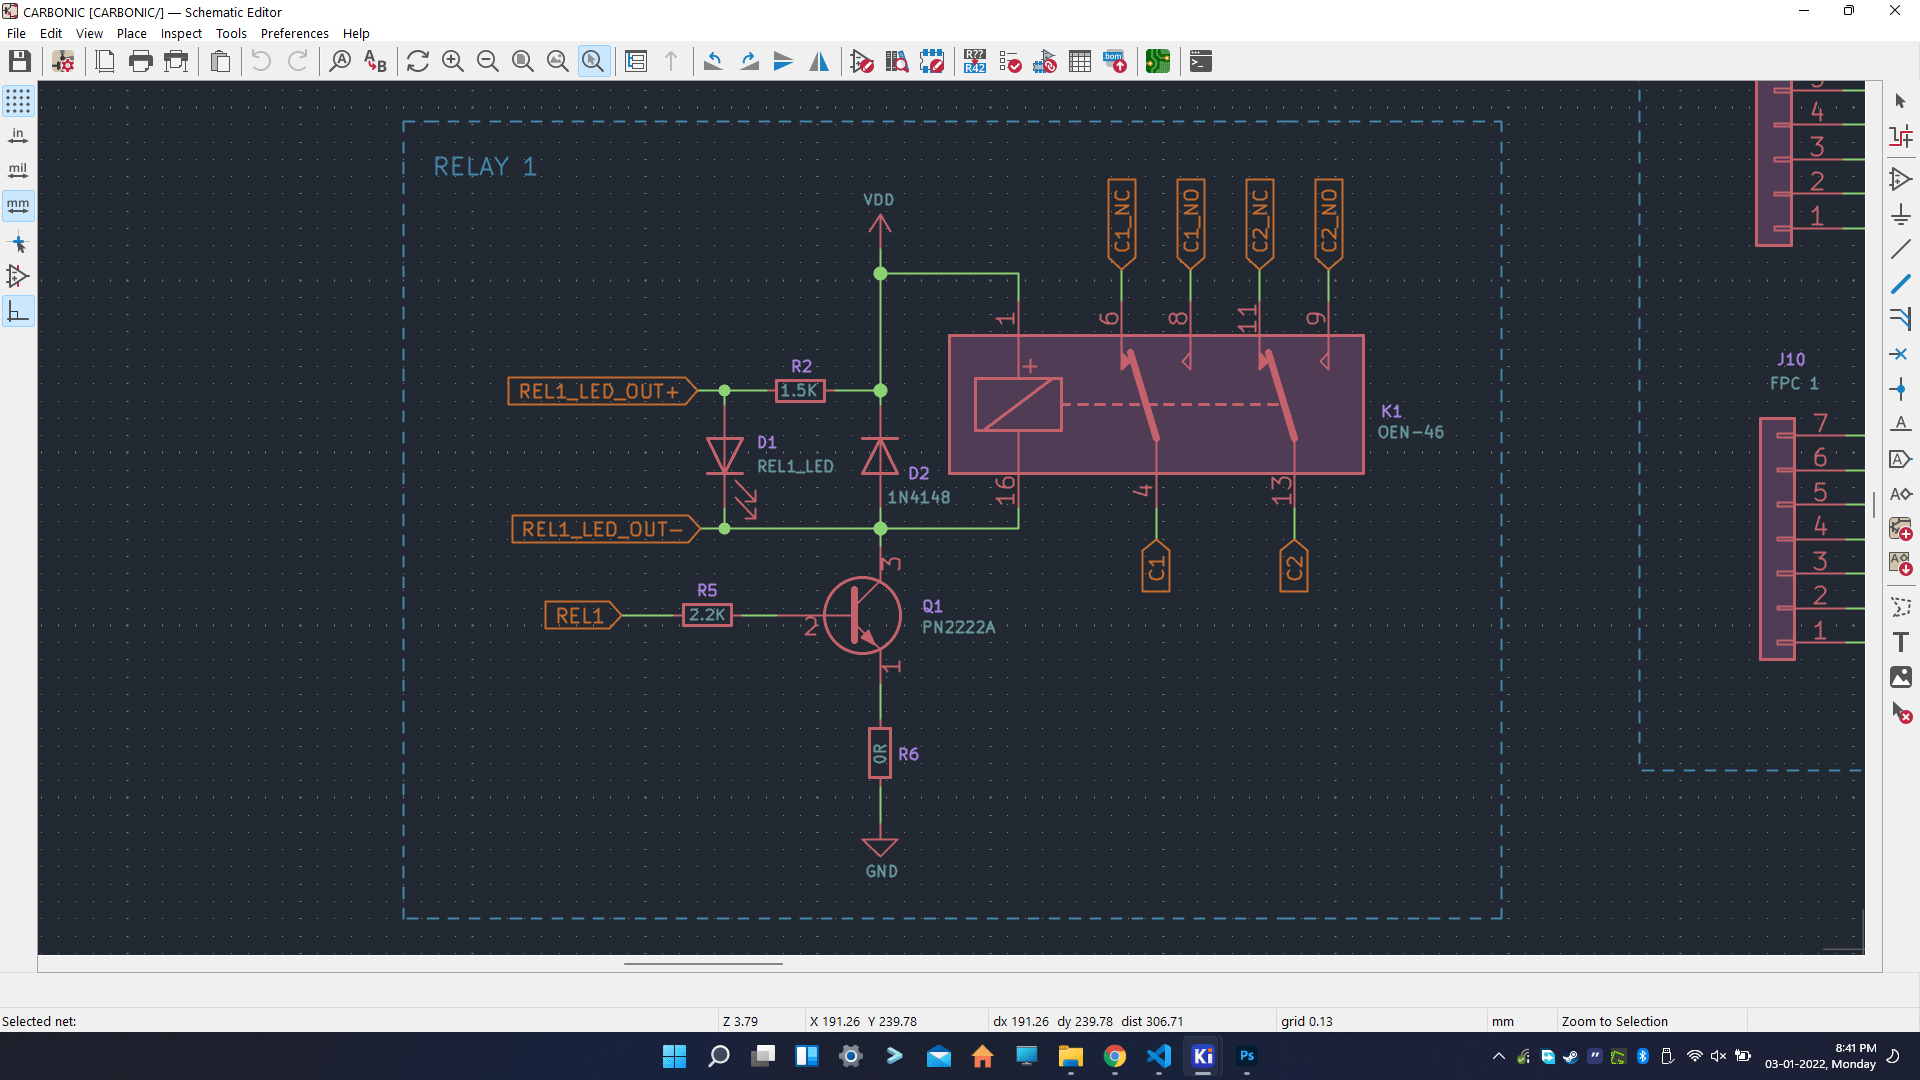Select the Interactive Delete tool

[x=1901, y=713]
